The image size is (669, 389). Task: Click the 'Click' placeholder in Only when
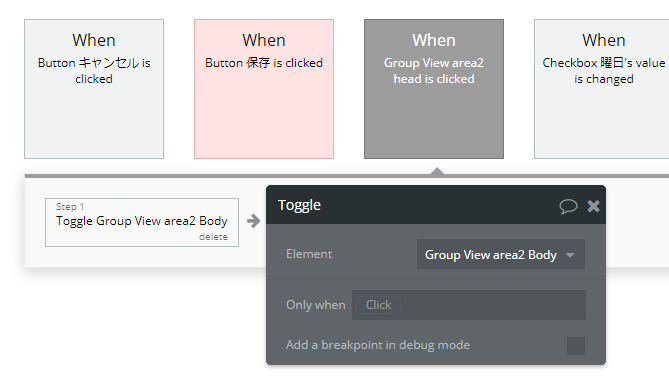[x=378, y=305]
